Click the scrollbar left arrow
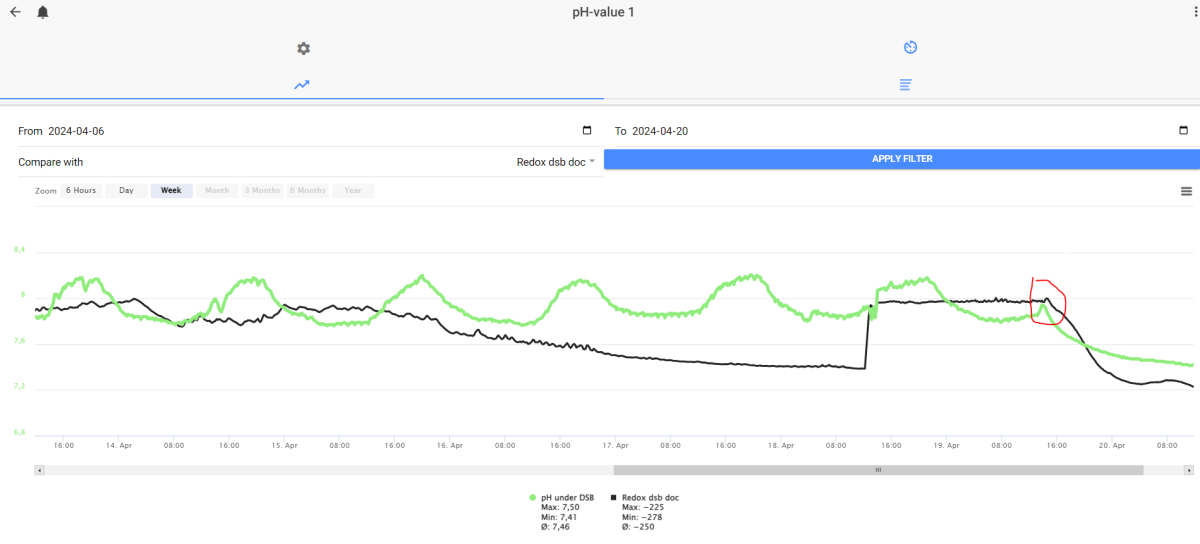 click(39, 470)
